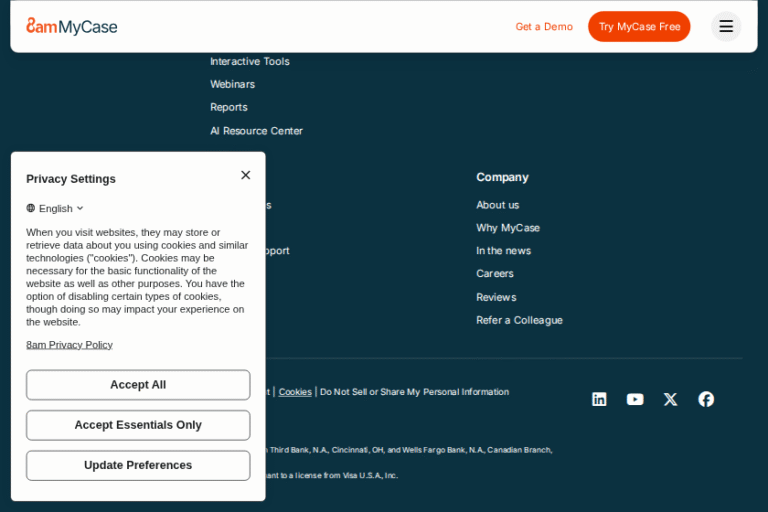Click Accept All cookies button
Viewport: 768px width, 512px height.
pyautogui.click(x=138, y=385)
